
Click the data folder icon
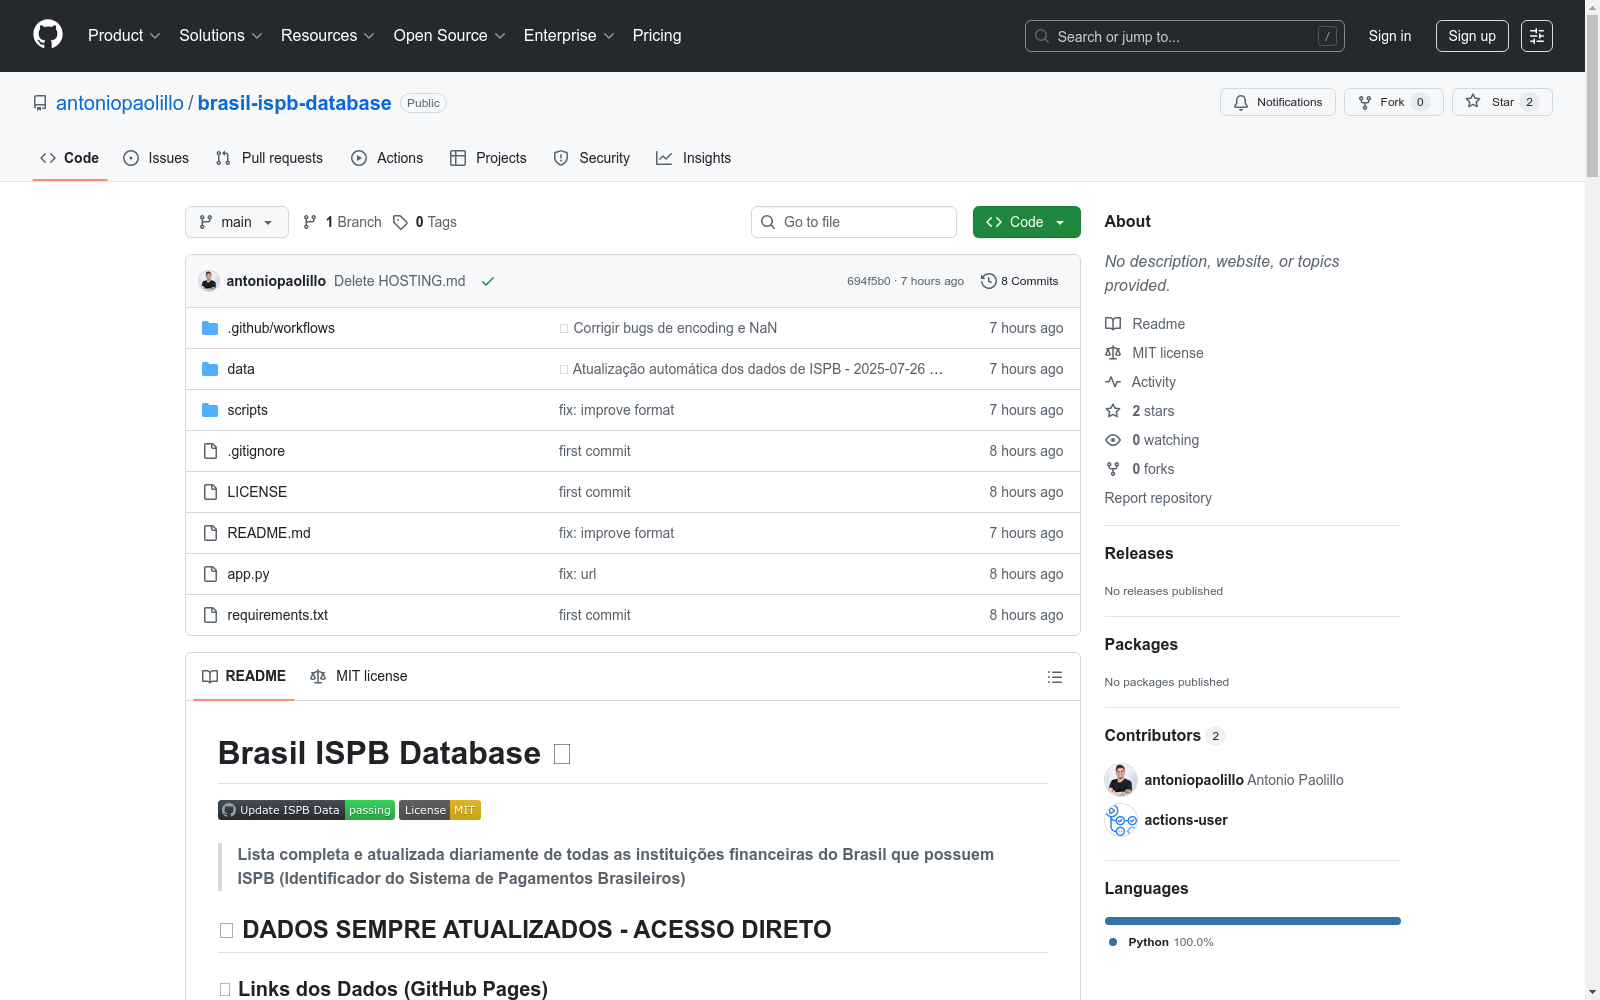[x=210, y=369]
